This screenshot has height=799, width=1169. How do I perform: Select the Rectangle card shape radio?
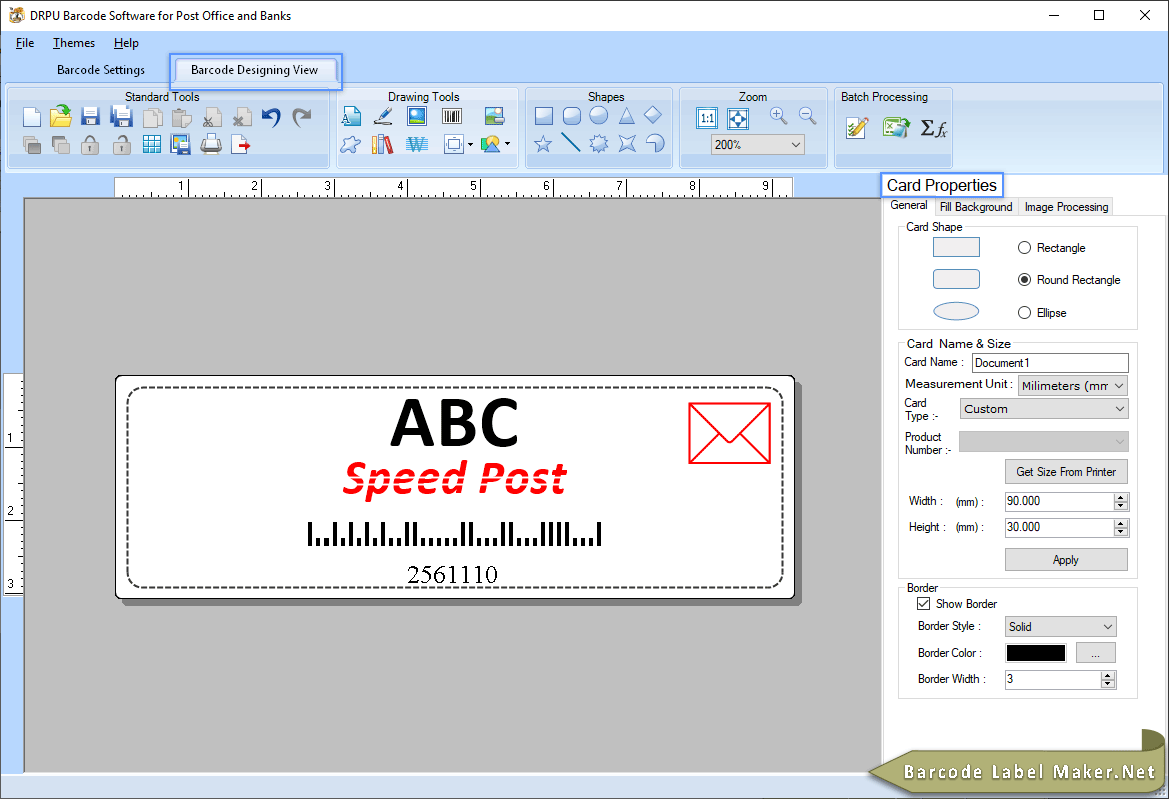pyautogui.click(x=1024, y=247)
